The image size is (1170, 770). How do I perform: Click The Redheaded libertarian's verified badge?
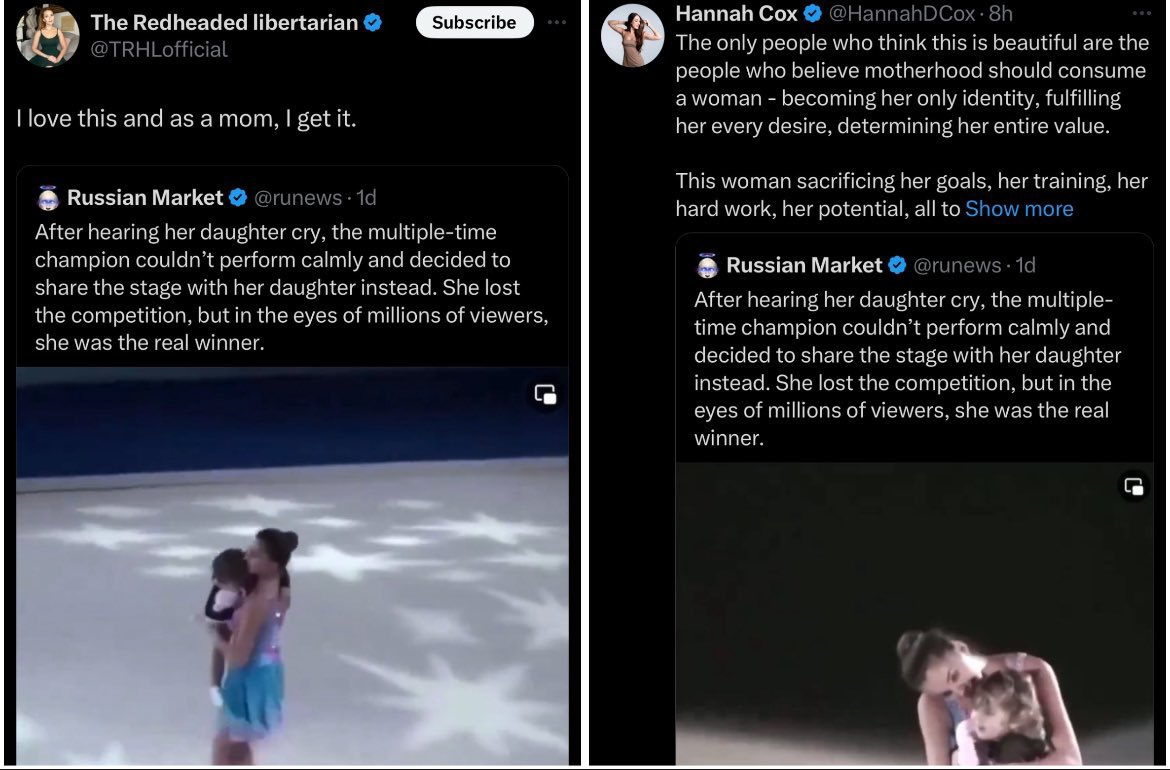click(373, 22)
